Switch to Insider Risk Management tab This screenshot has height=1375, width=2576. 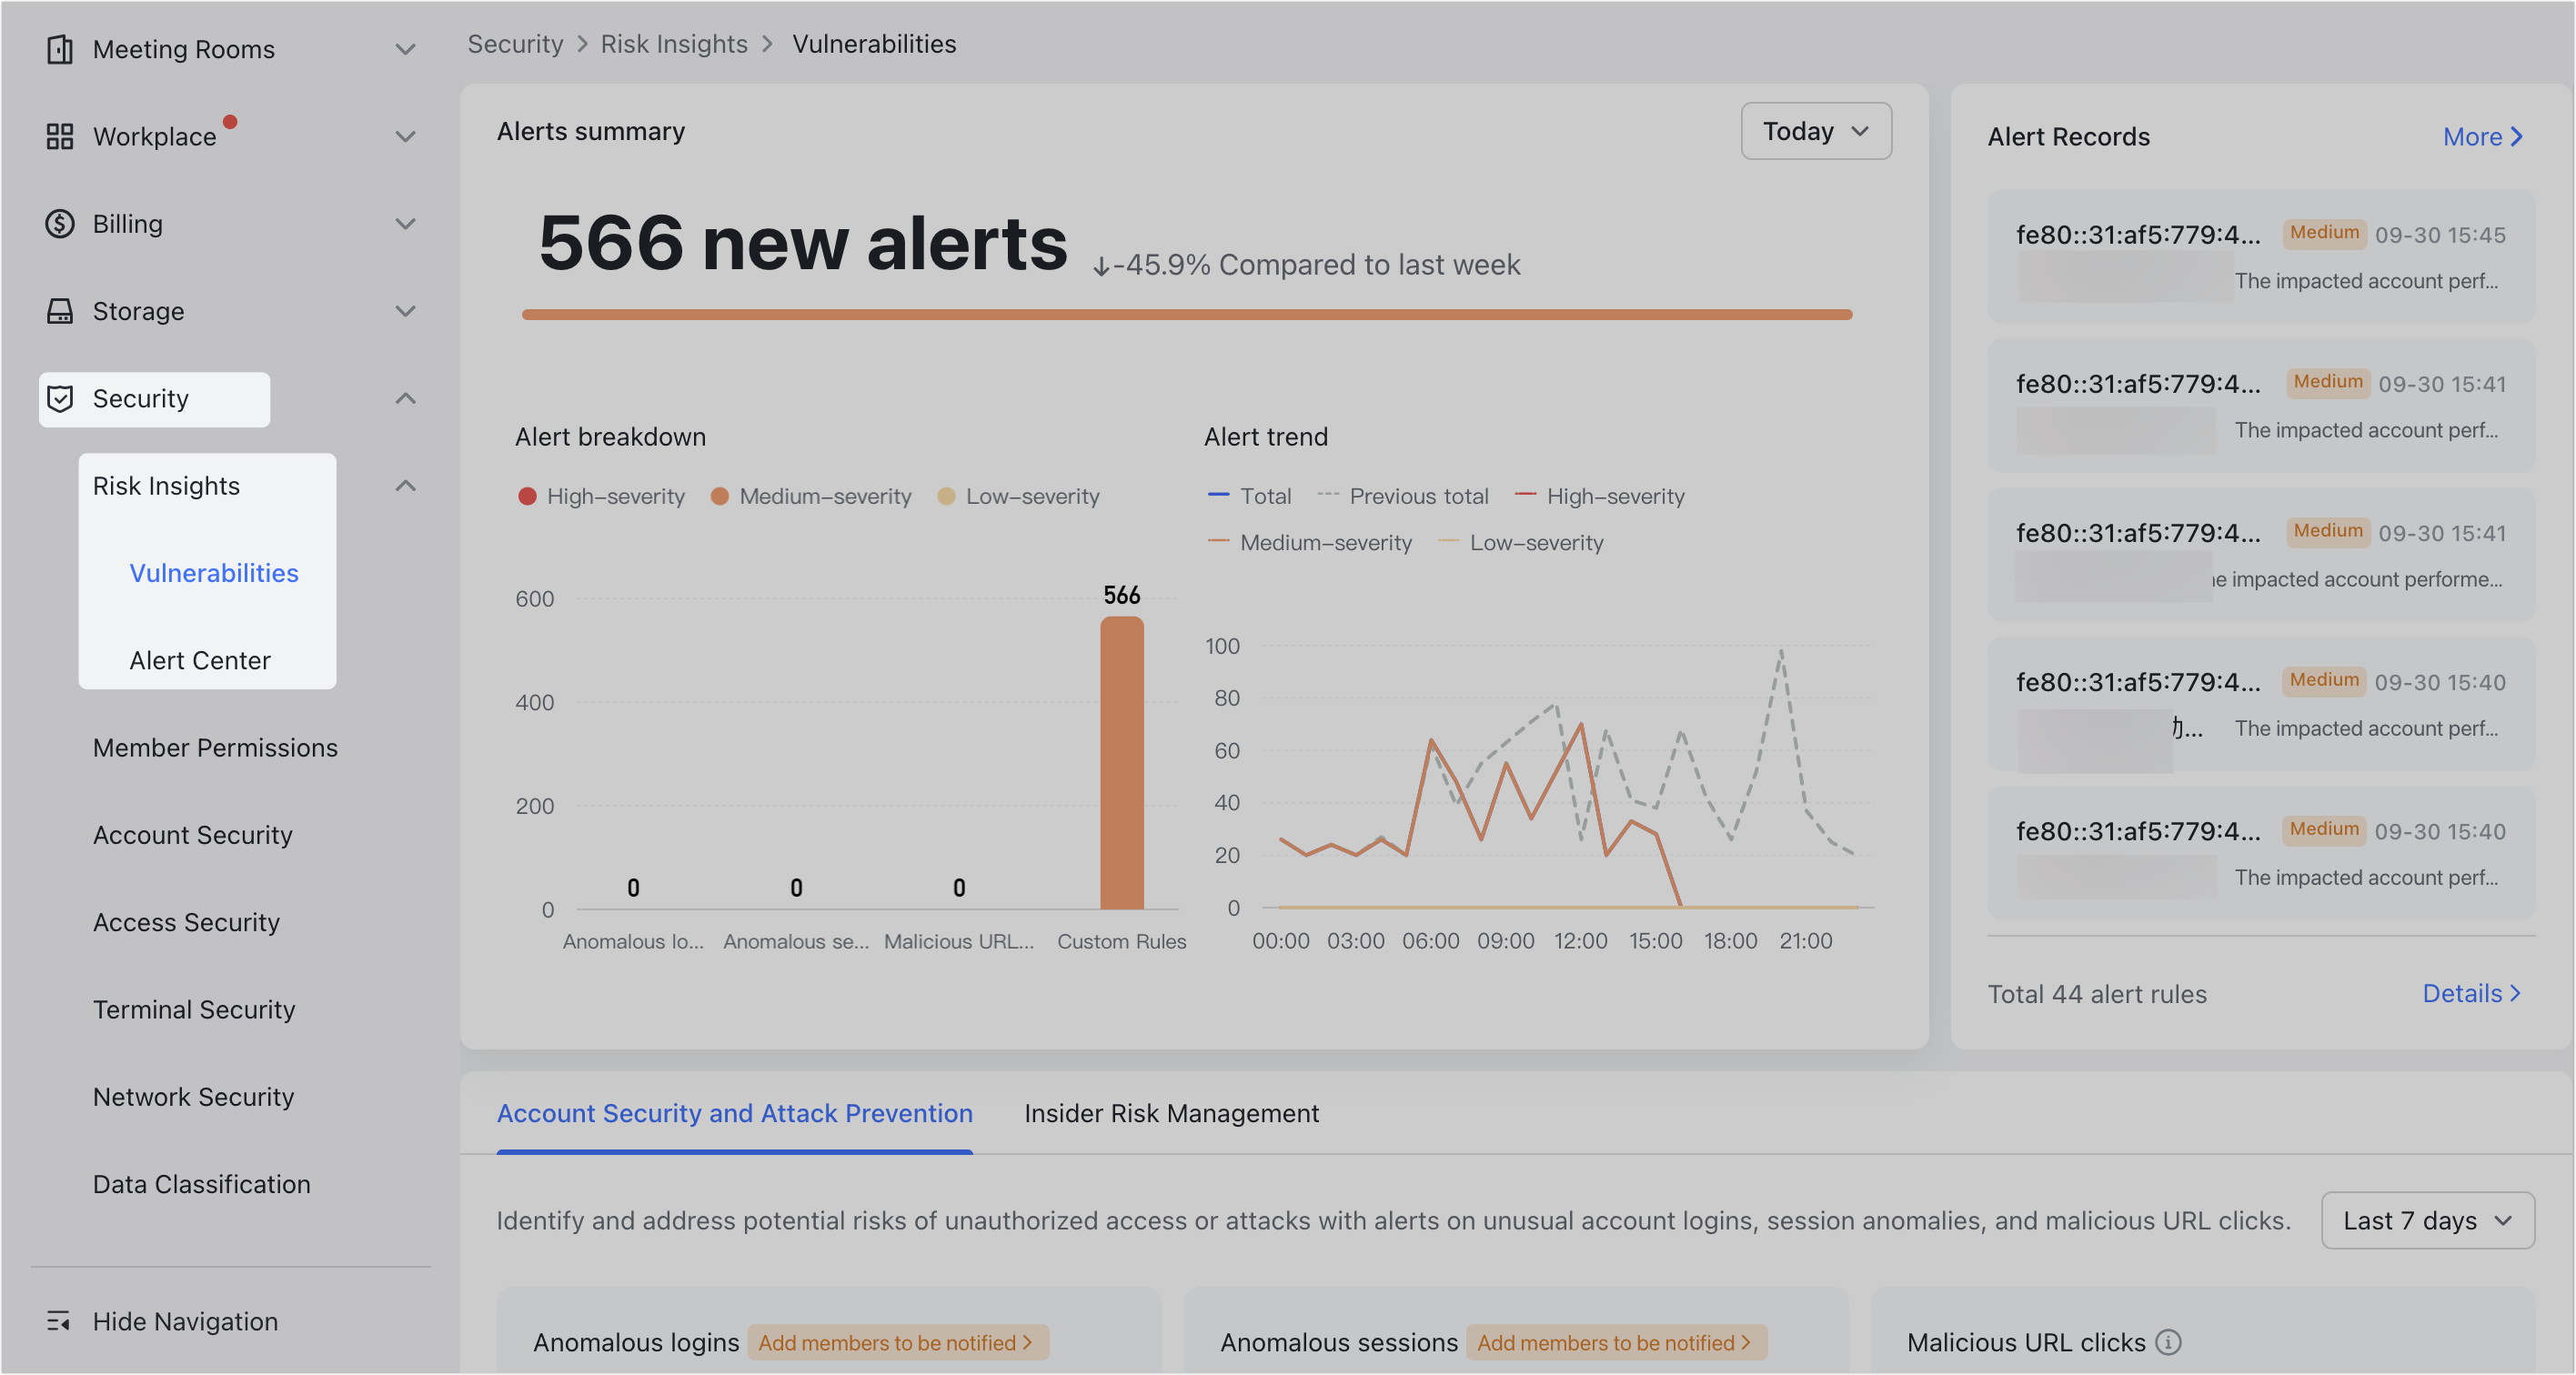point(1171,1113)
